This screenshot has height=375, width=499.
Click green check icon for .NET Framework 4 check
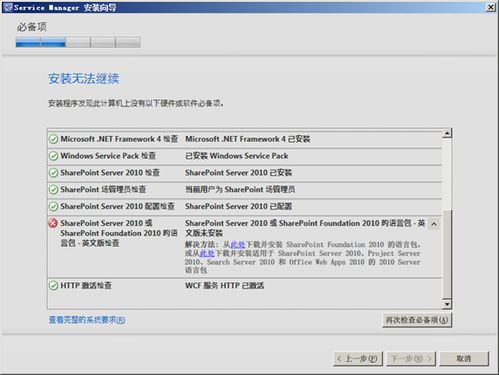(x=53, y=139)
